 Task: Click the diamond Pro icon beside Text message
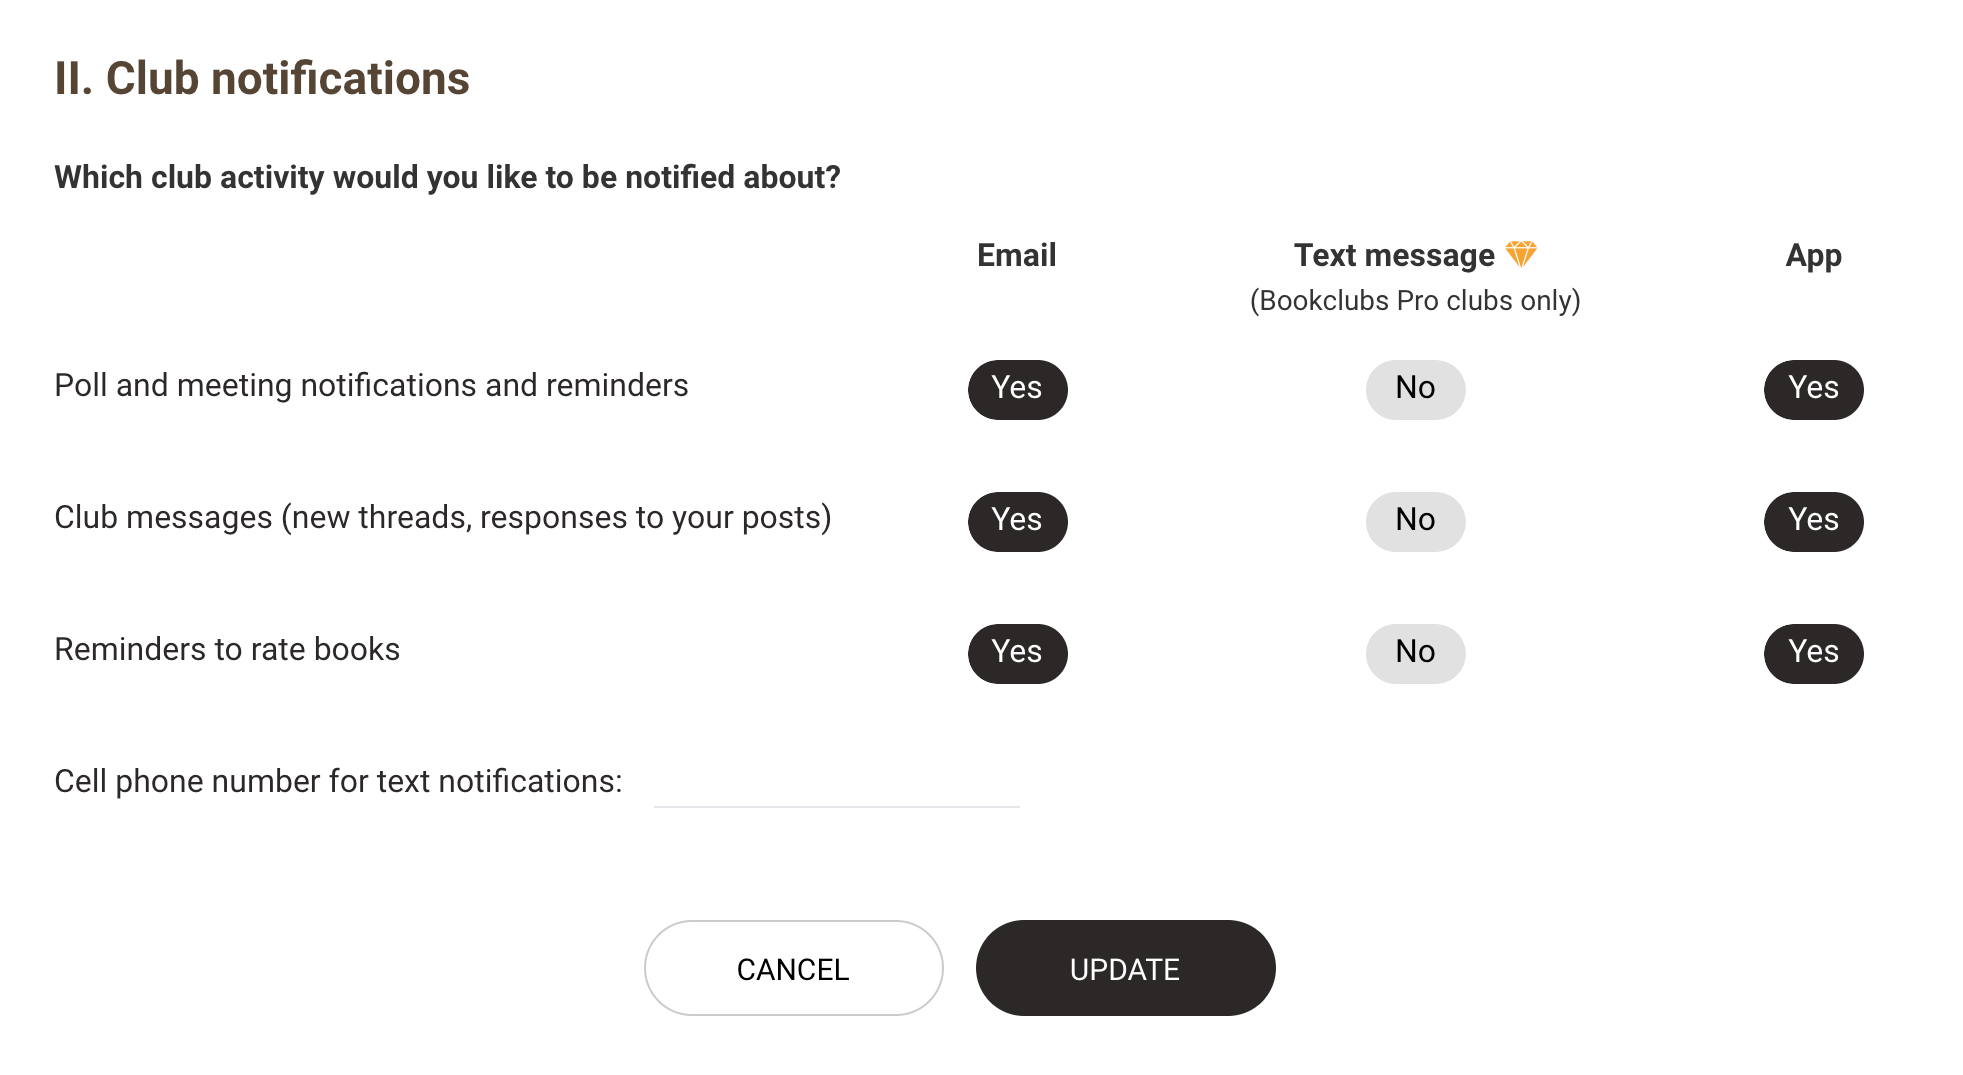1521,254
